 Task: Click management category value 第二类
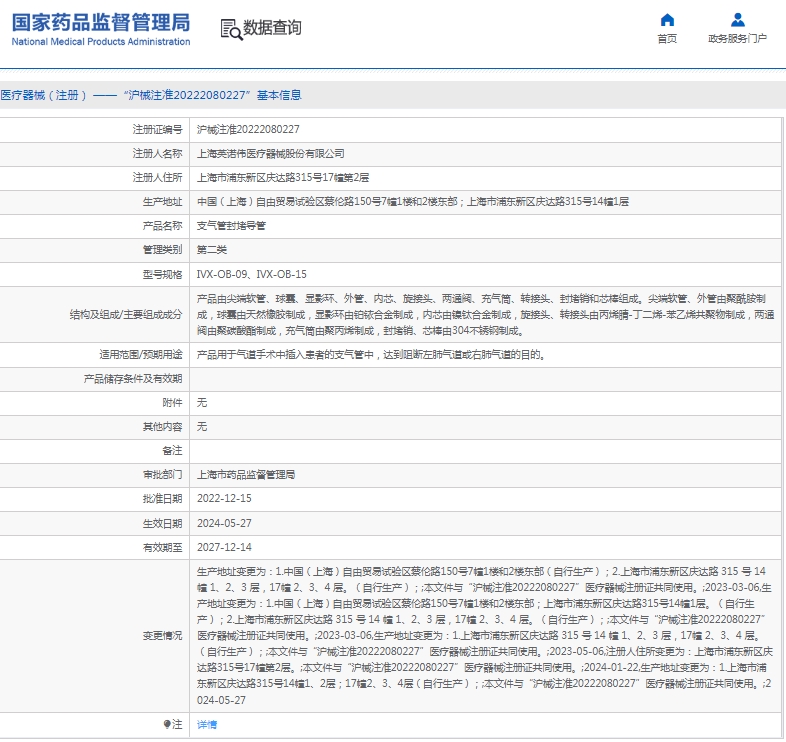(212, 250)
